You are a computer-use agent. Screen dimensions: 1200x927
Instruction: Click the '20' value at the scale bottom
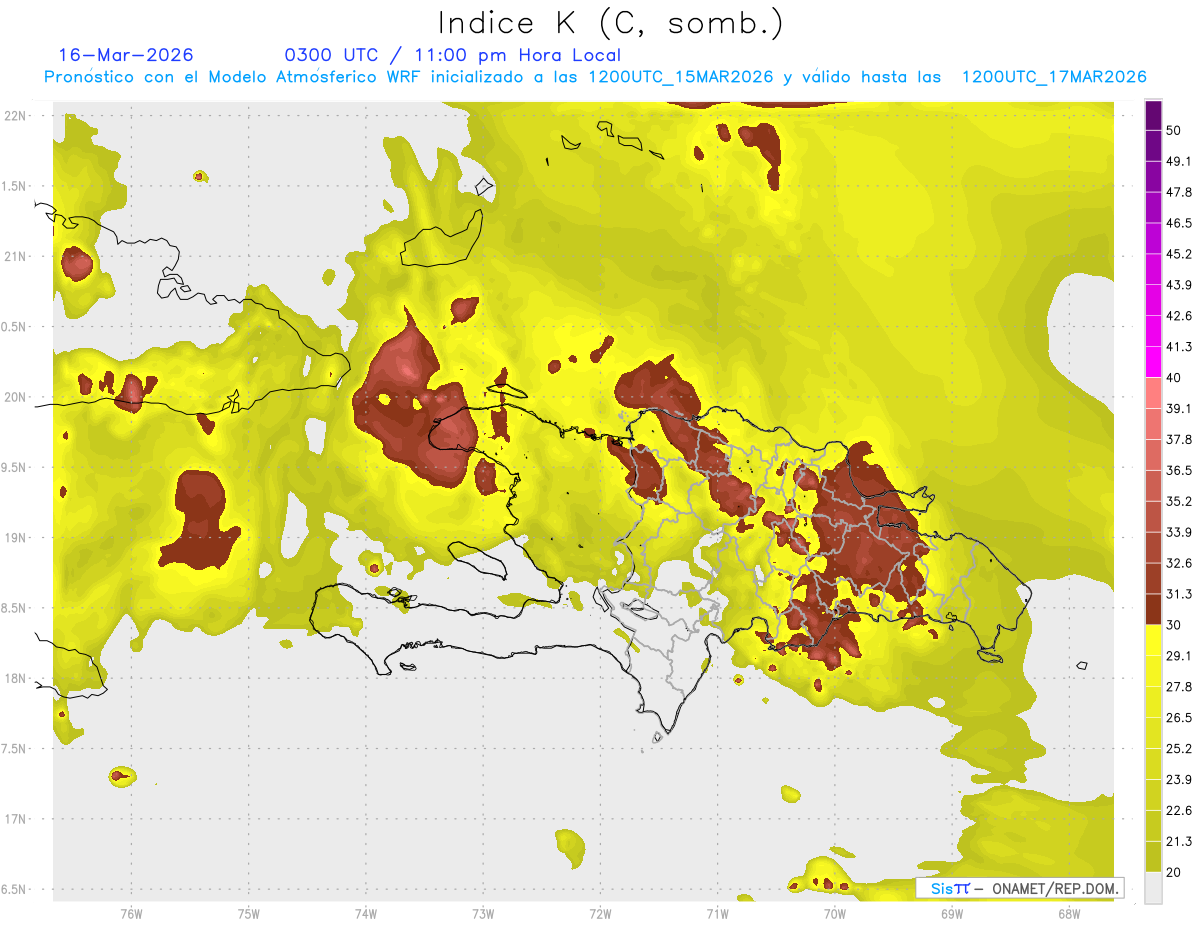(x=1175, y=873)
